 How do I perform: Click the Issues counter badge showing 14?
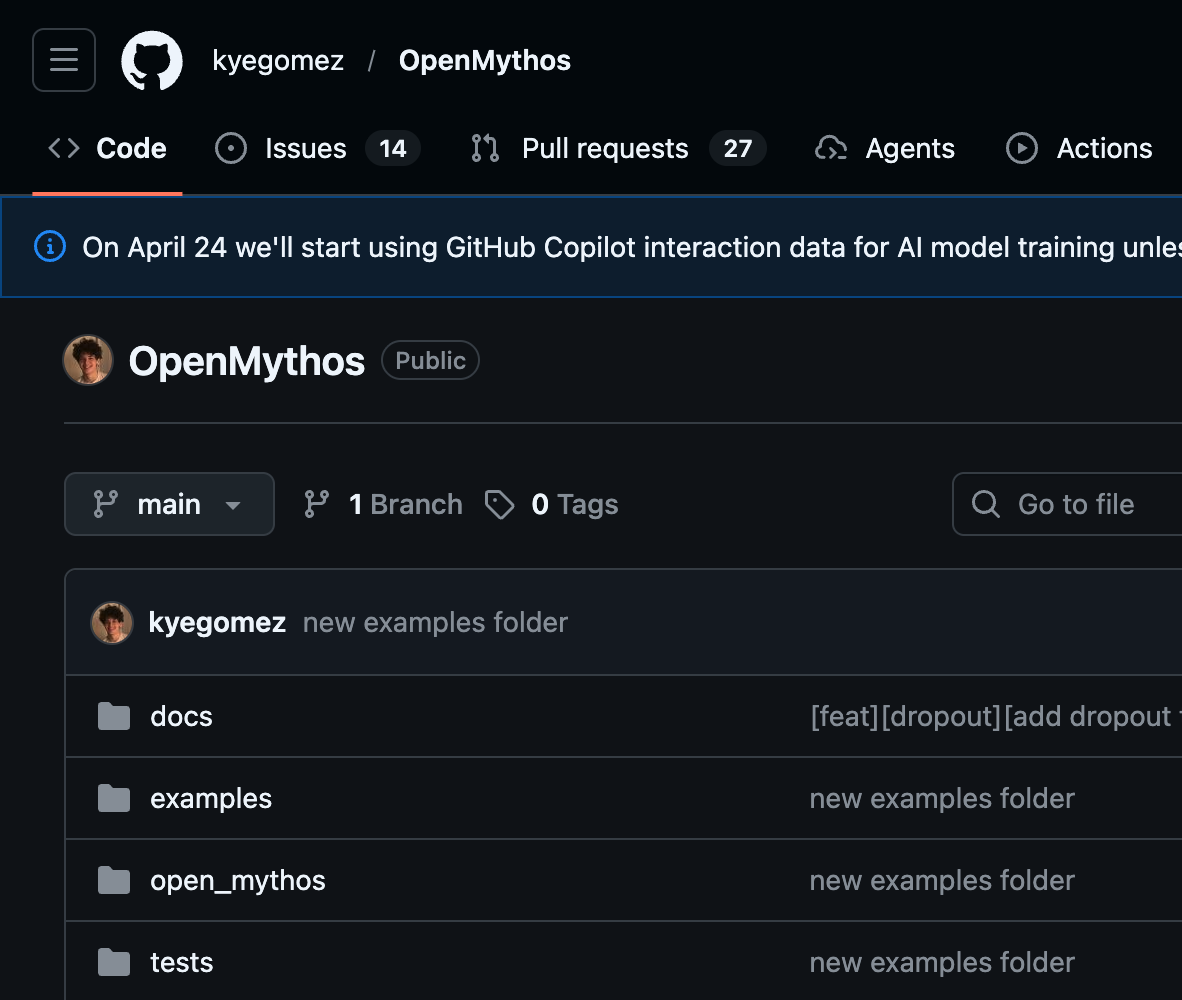coord(393,148)
